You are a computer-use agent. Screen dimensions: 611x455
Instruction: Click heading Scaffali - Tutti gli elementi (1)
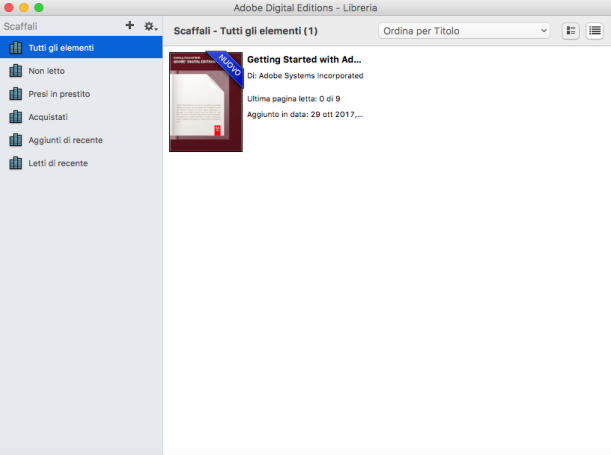[x=245, y=31]
